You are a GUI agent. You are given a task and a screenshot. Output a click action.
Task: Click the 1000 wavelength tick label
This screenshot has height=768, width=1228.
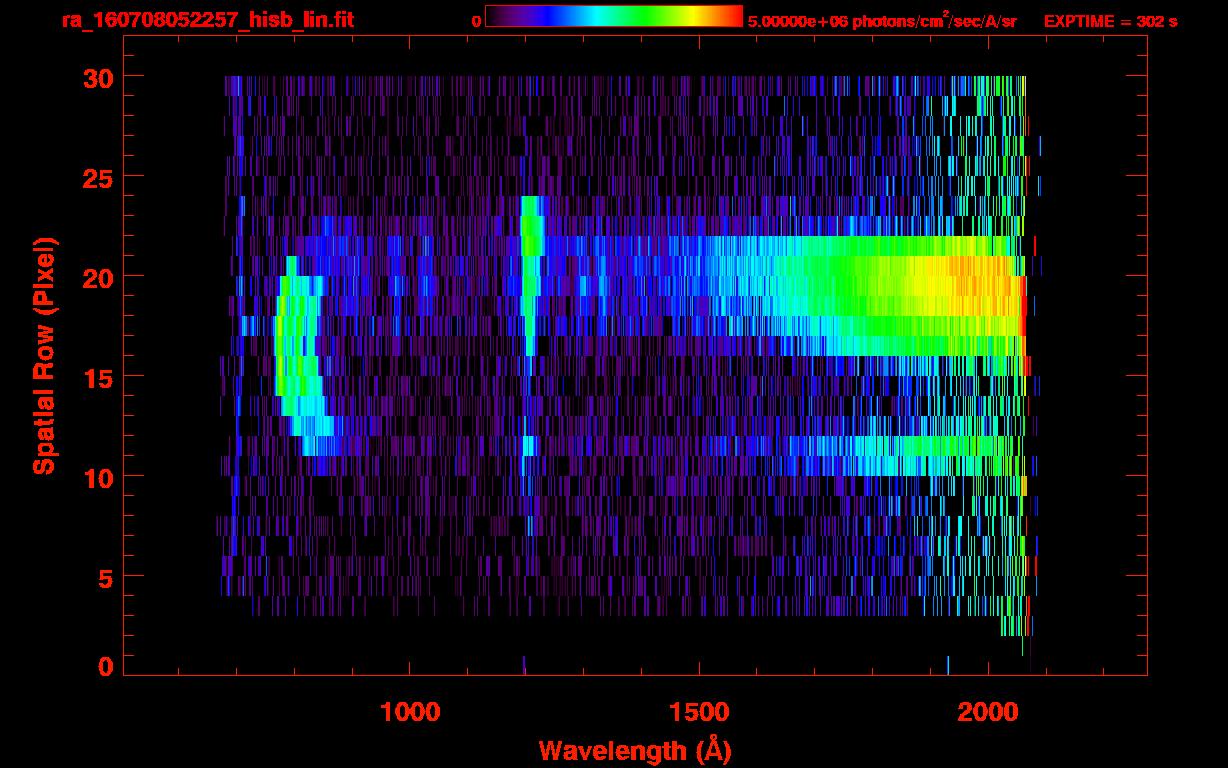pos(410,712)
